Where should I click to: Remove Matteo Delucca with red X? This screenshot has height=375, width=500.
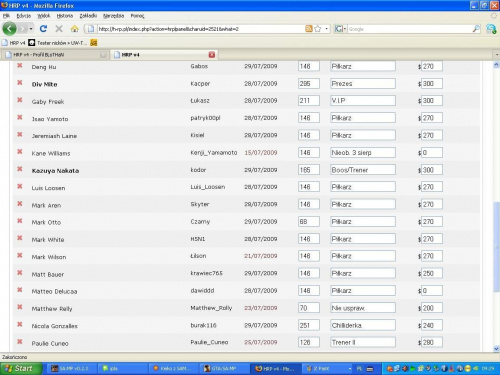coord(20,290)
